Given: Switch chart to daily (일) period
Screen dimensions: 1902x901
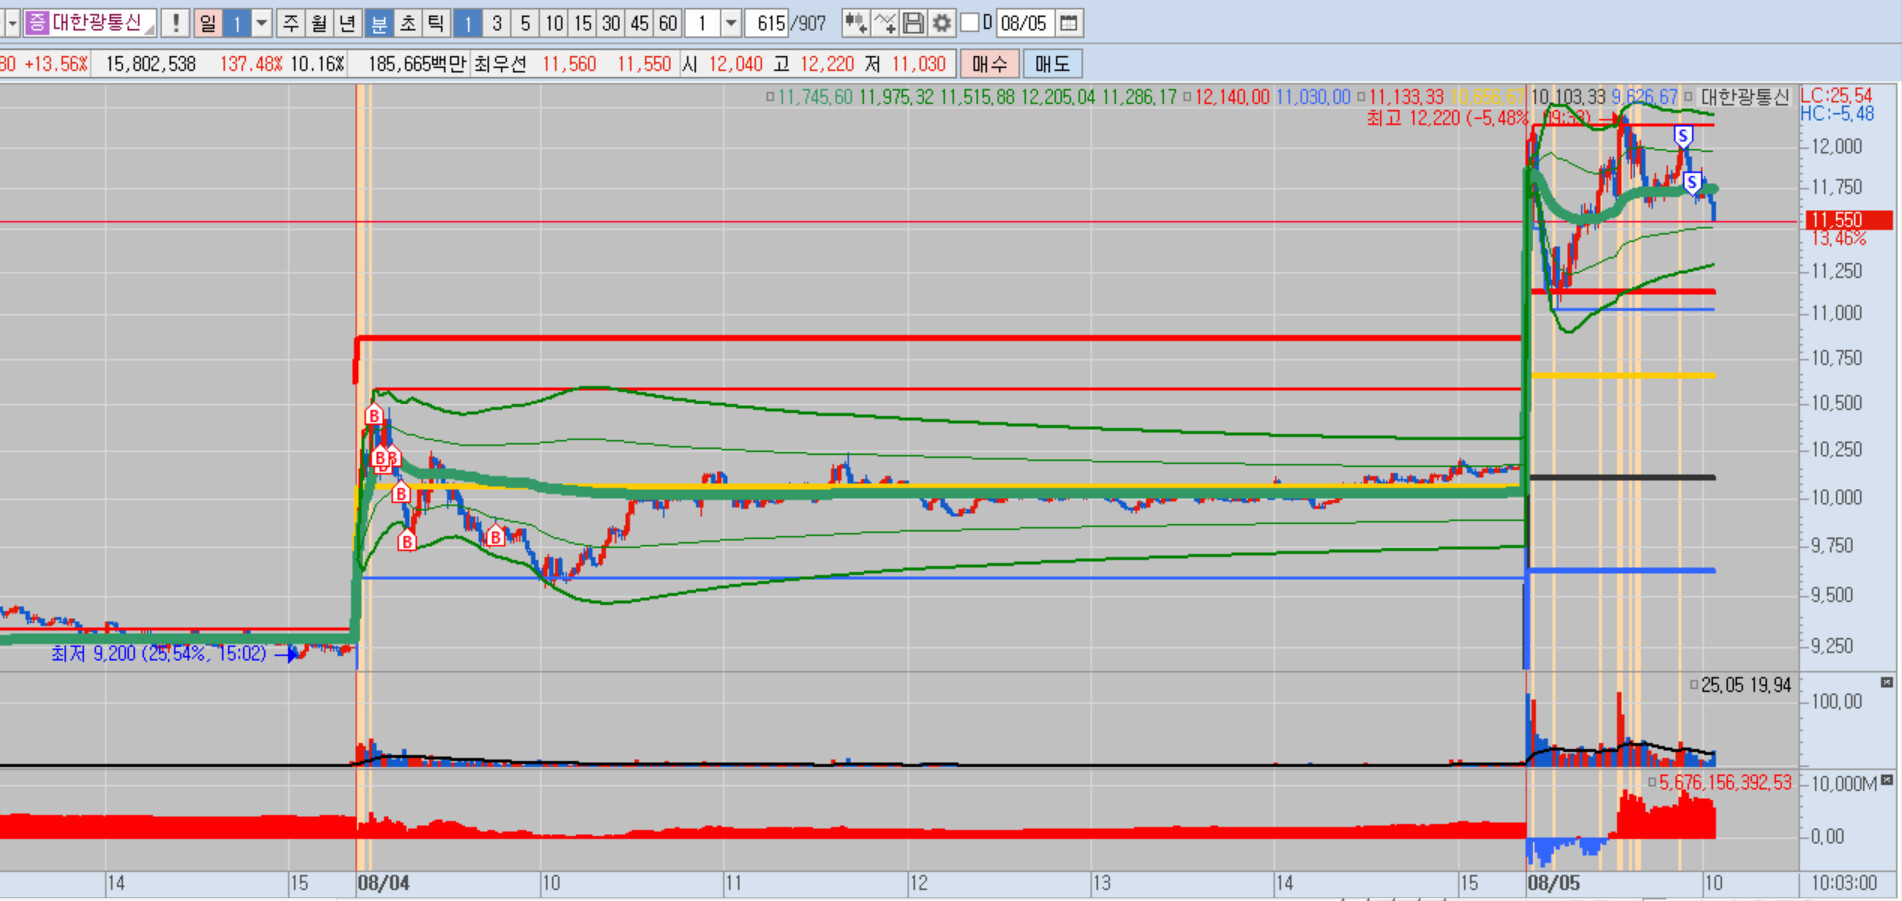Looking at the screenshot, I should [x=207, y=22].
